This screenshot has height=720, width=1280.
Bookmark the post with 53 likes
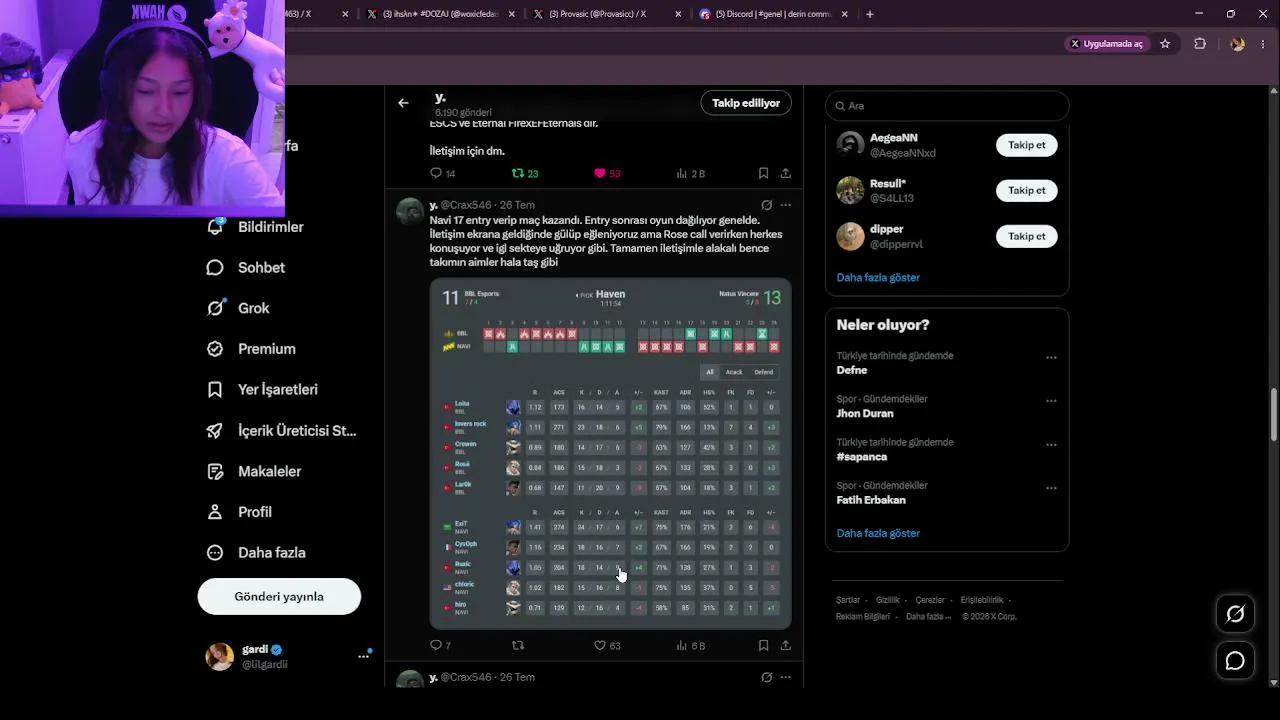point(763,173)
